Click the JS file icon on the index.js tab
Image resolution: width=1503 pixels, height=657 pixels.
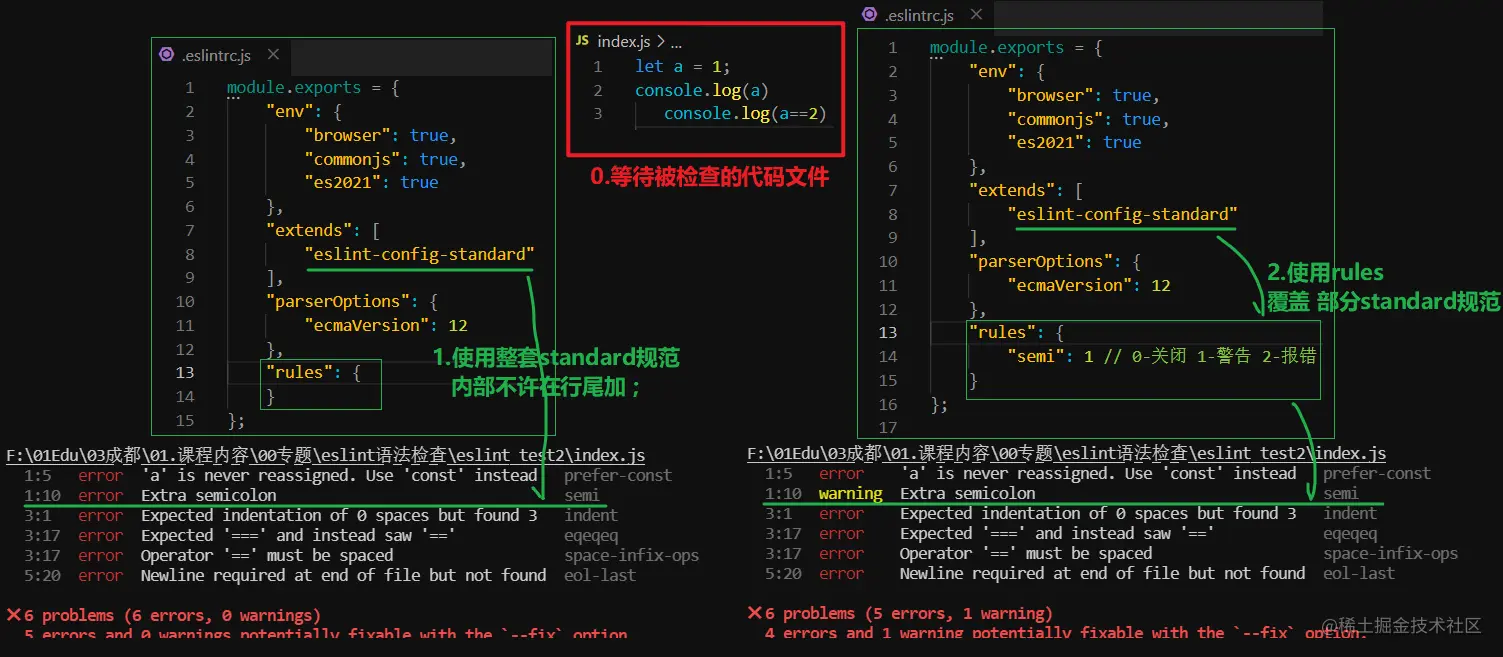(x=583, y=41)
